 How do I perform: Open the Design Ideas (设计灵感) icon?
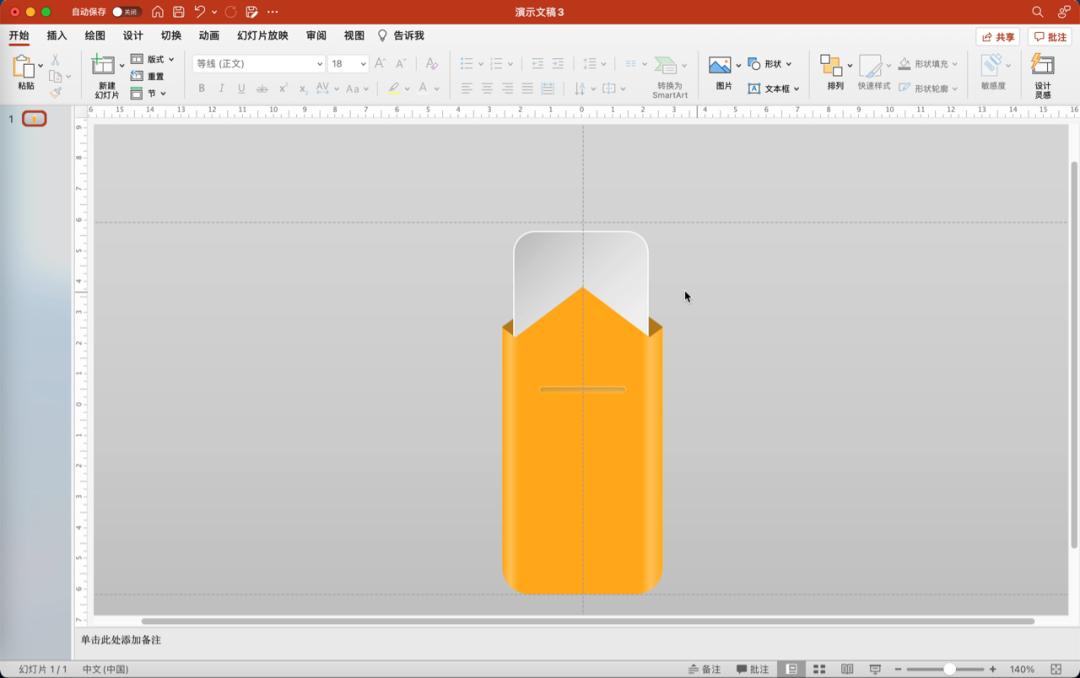(x=1043, y=66)
